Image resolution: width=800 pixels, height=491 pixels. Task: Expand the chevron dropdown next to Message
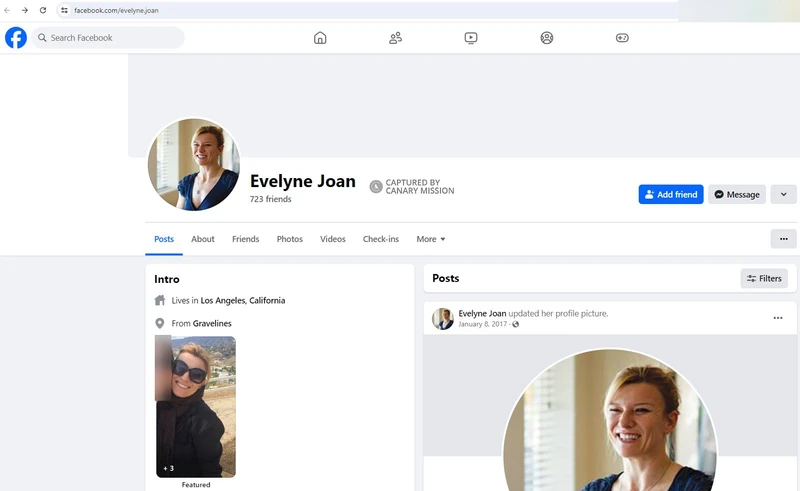tap(783, 194)
